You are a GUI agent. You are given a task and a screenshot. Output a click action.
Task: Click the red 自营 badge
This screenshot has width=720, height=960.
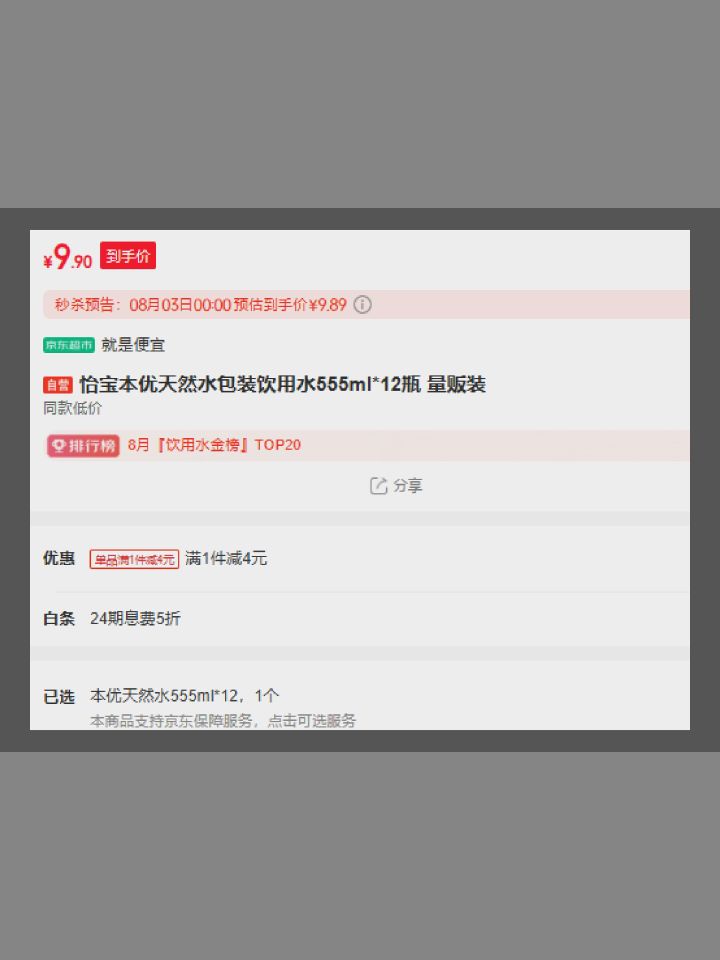(58, 384)
